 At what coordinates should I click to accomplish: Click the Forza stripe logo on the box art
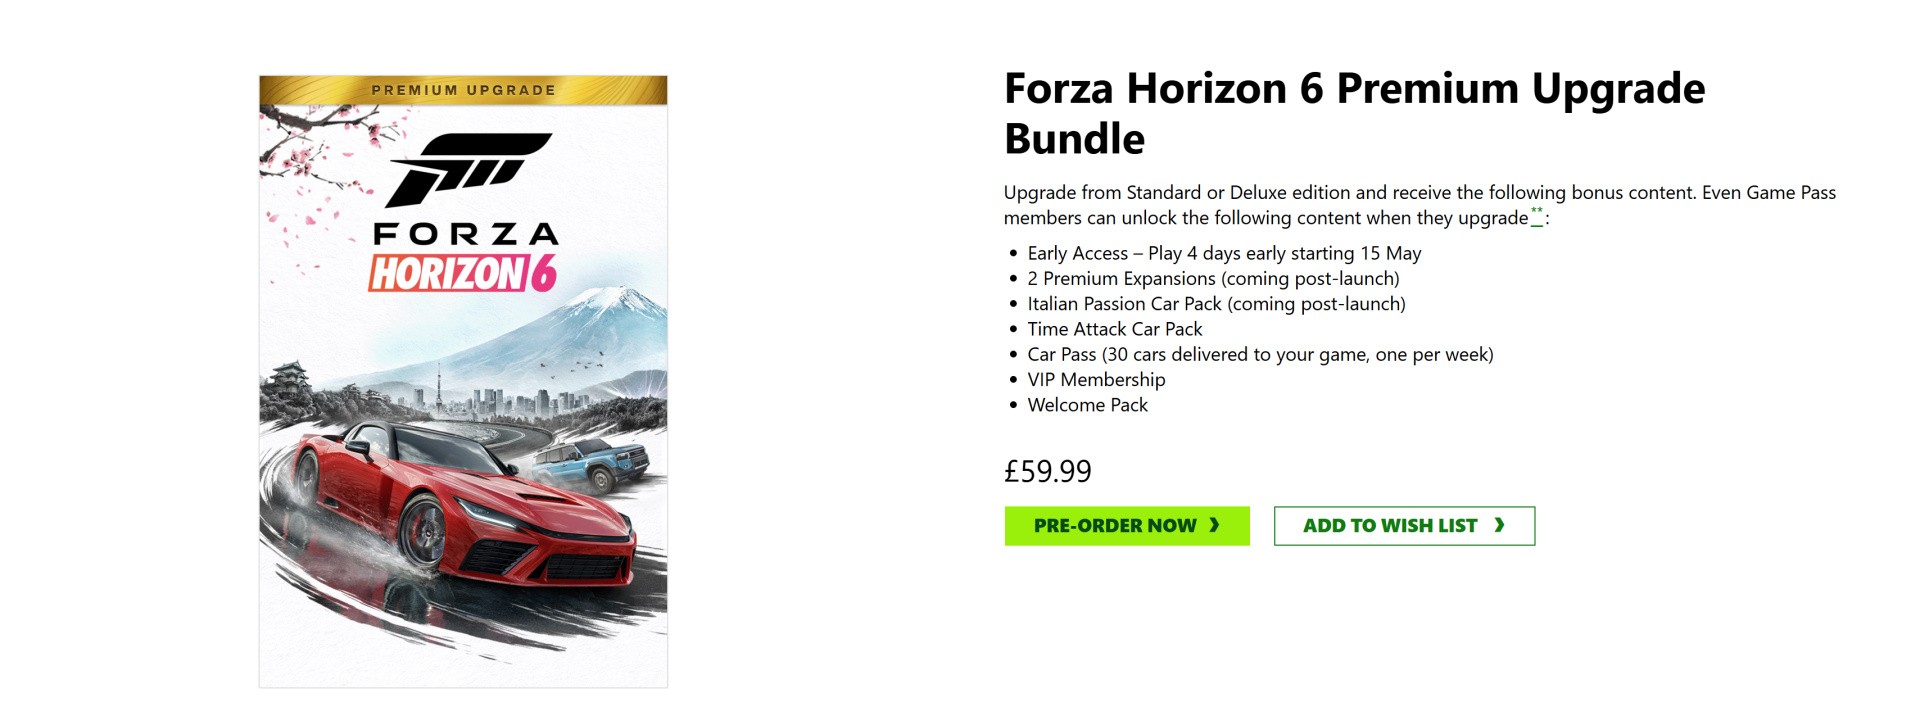(x=467, y=167)
